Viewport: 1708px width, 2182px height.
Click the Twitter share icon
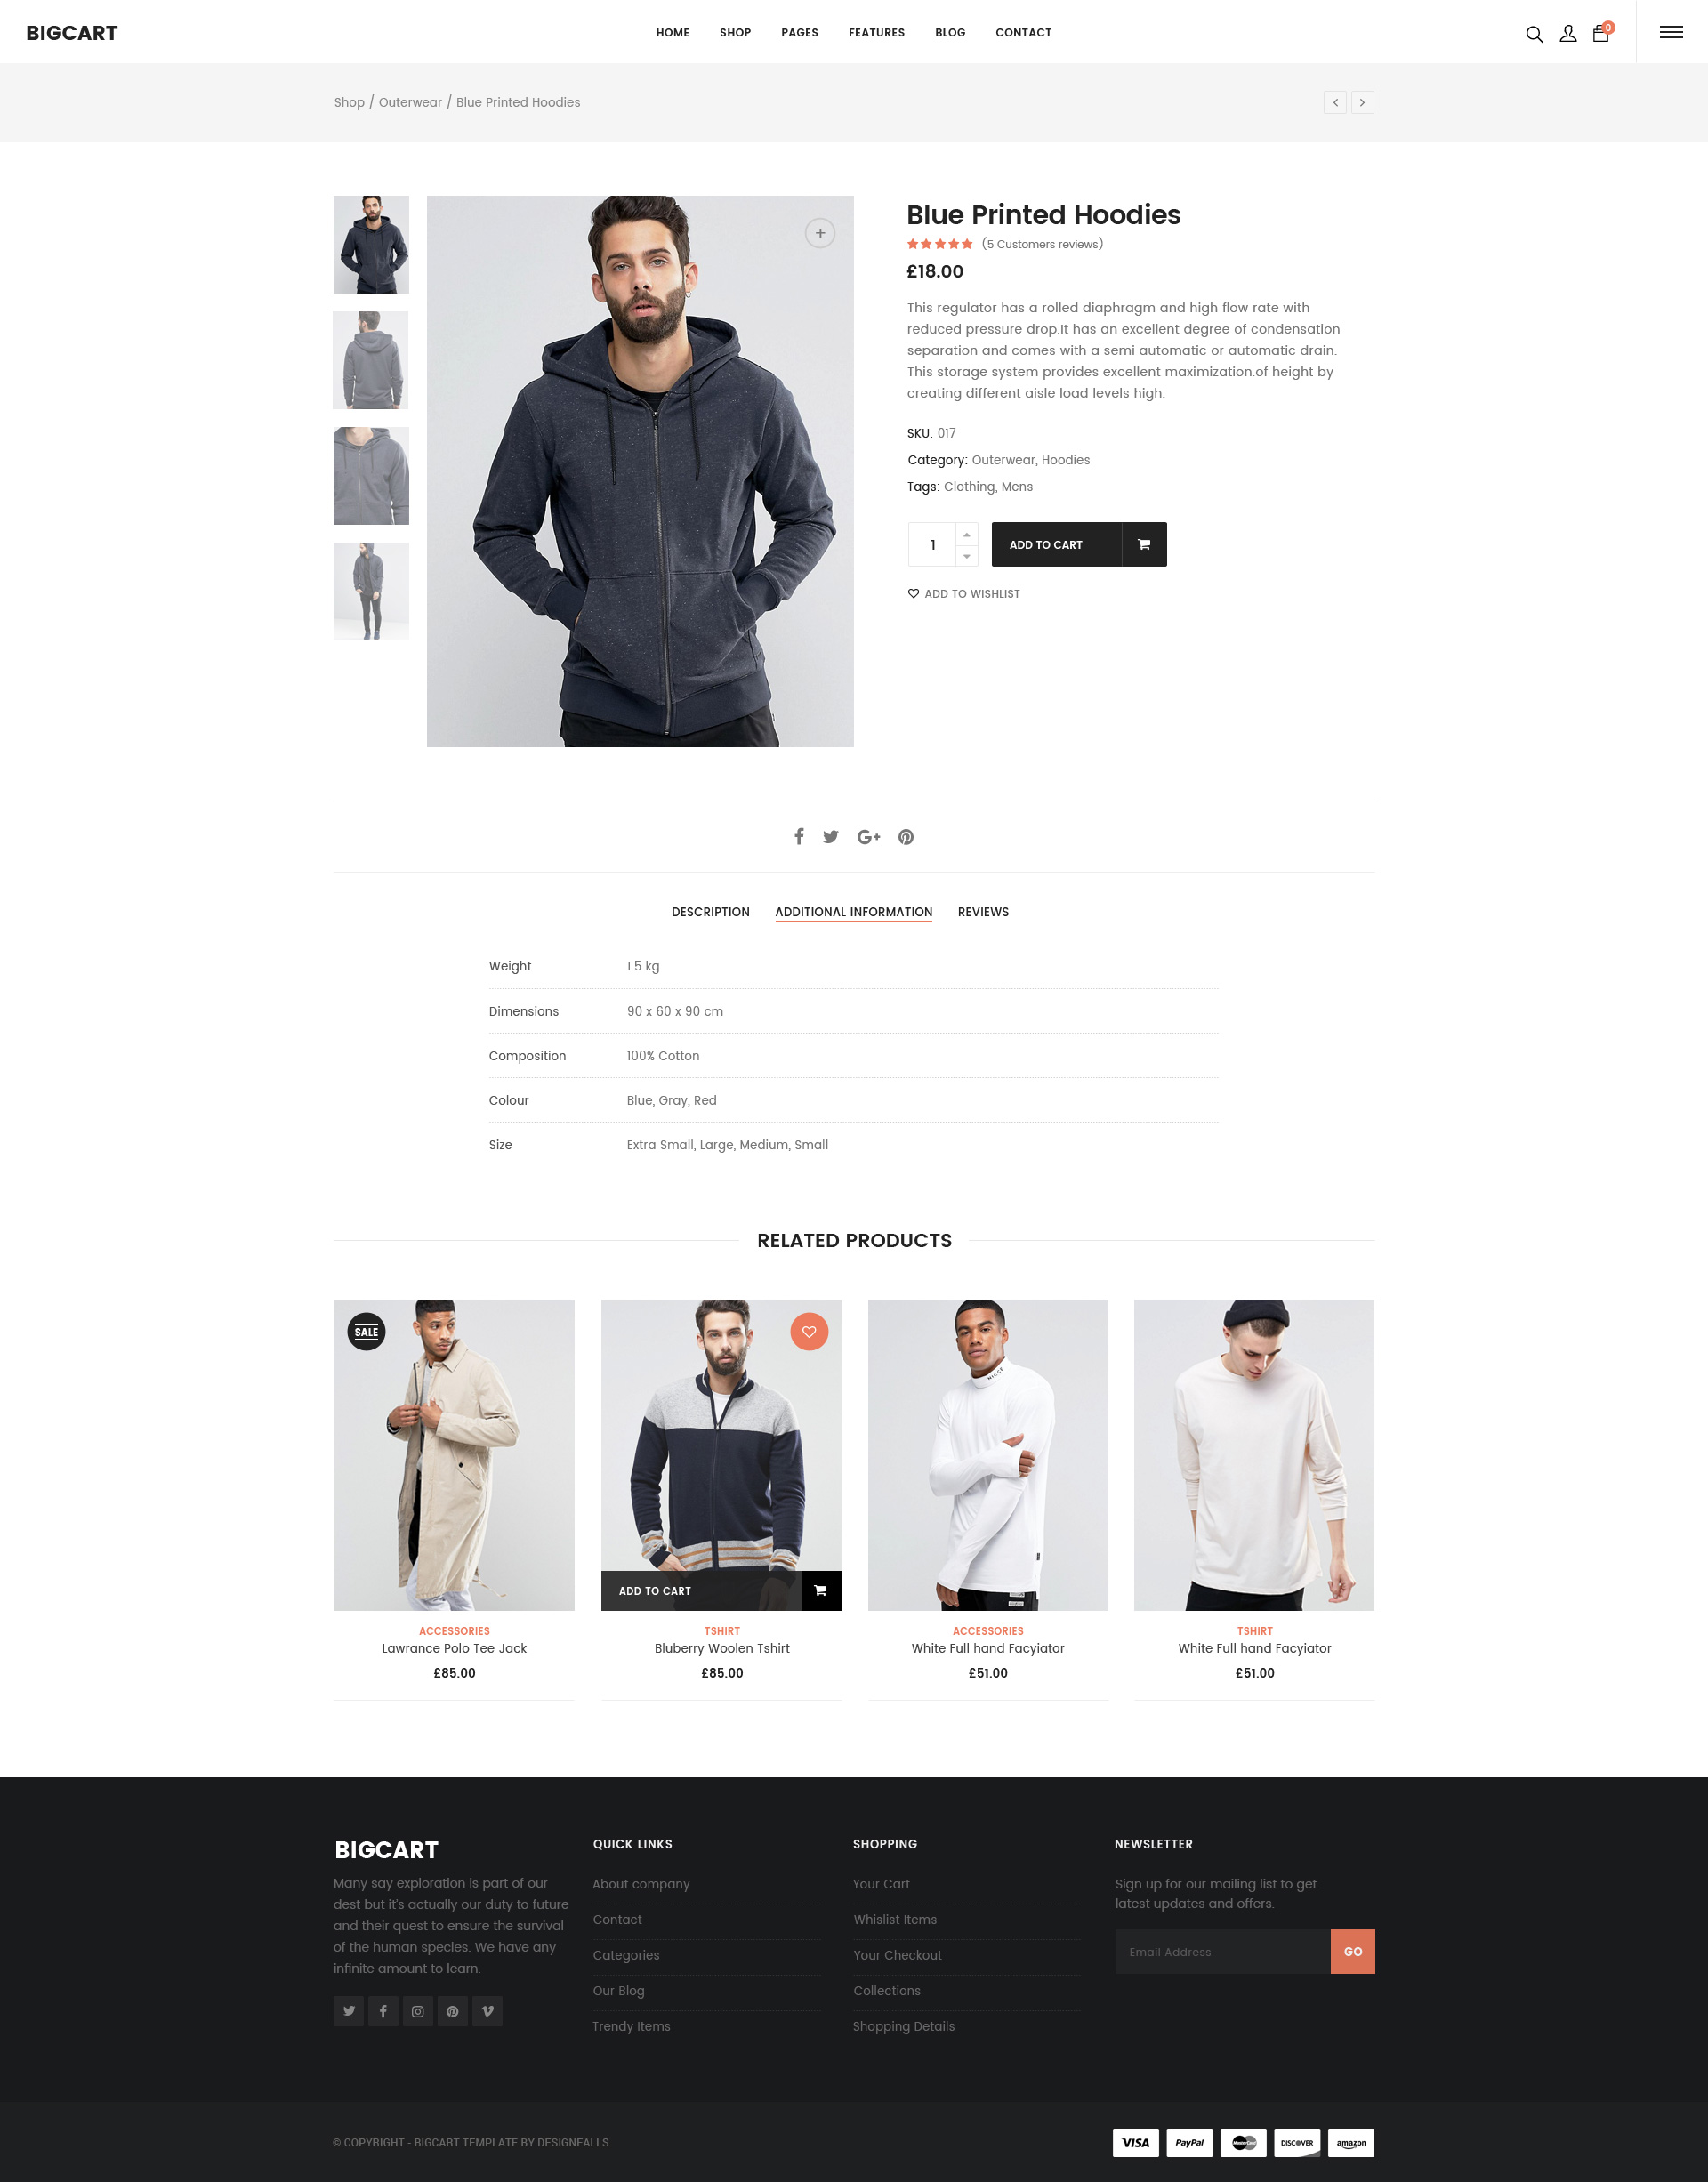829,838
